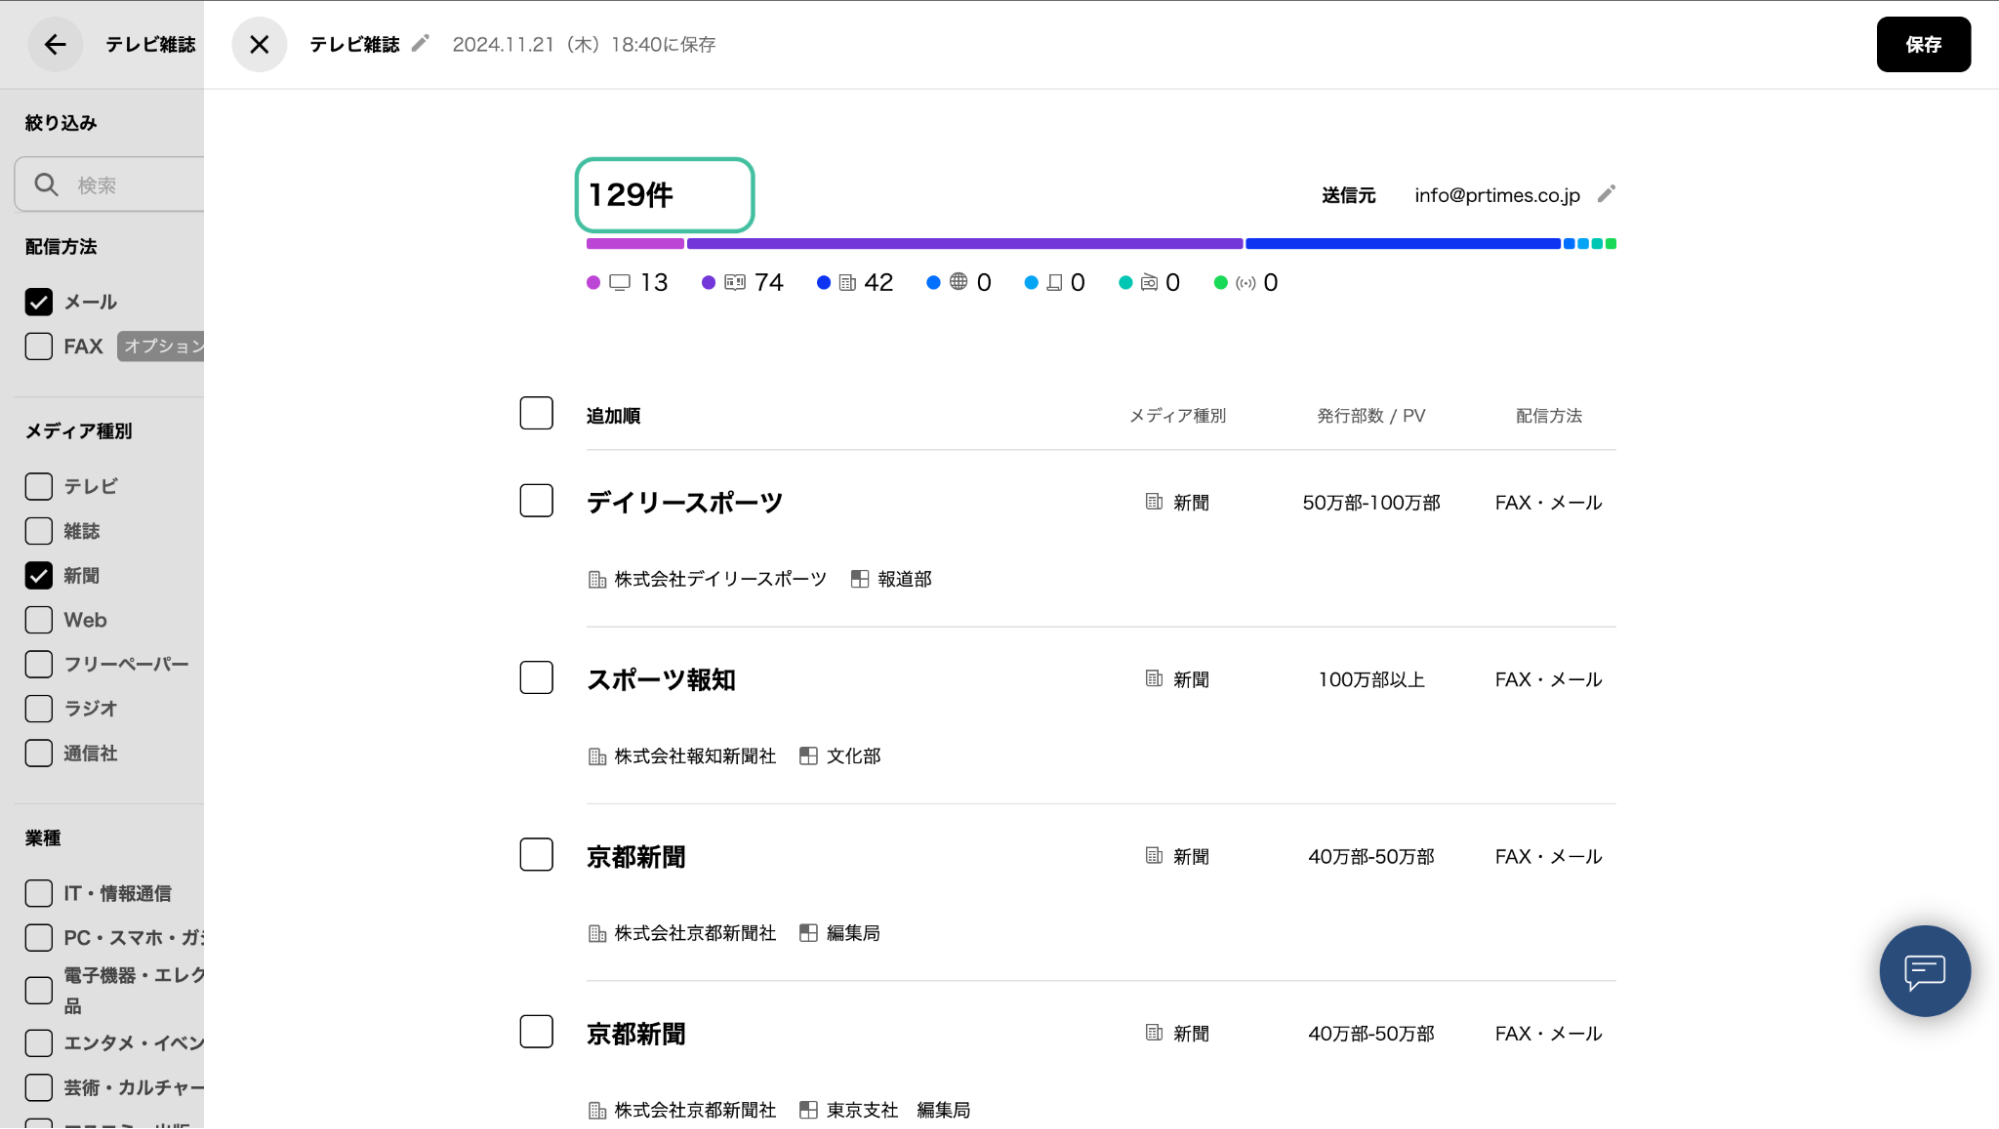Uncheck the メール delivery method

pos(39,302)
